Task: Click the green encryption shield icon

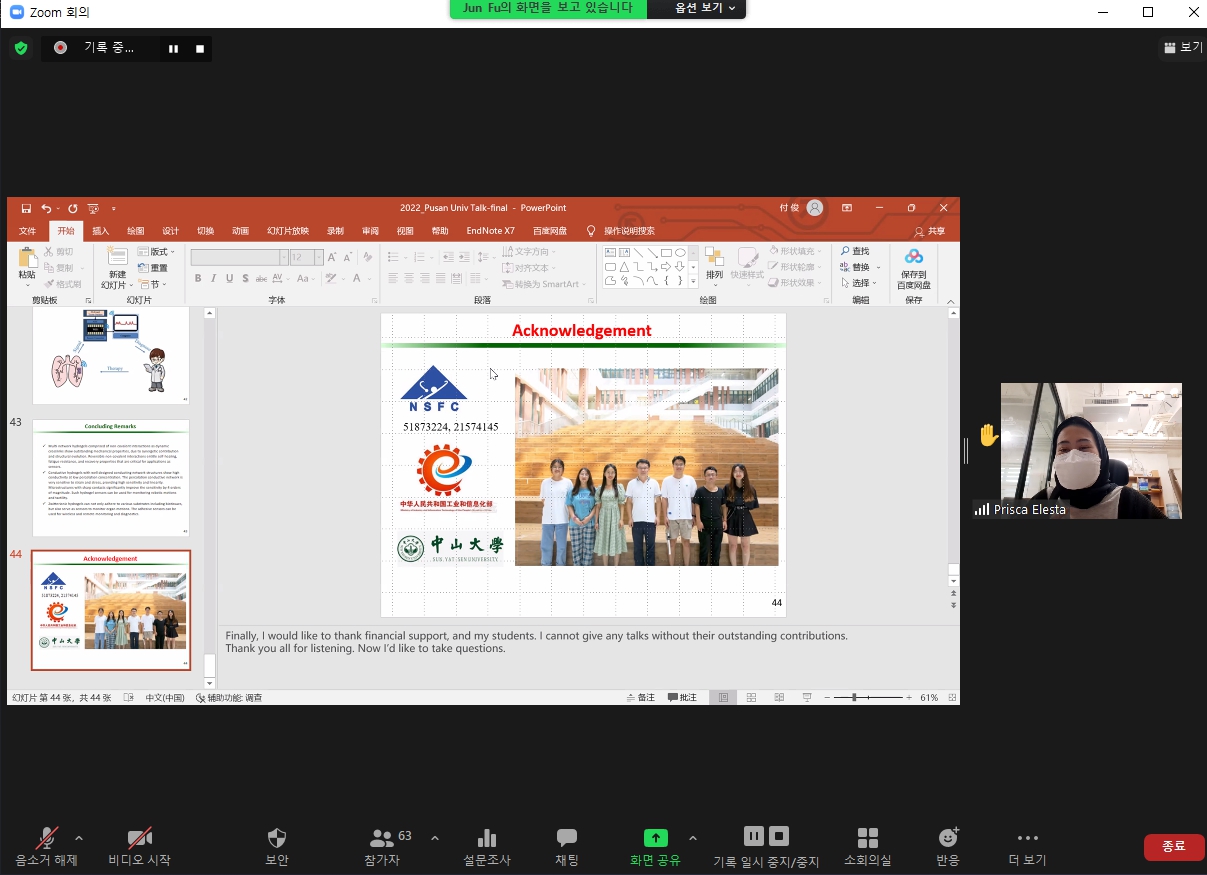Action: tap(21, 48)
